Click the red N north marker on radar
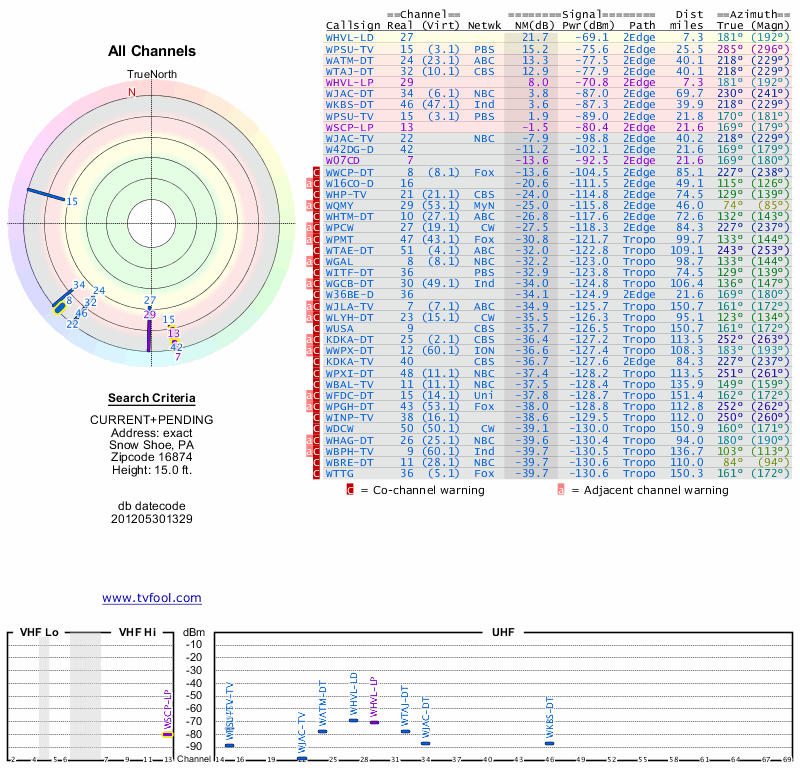Viewport: 800px width, 768px height. click(130, 92)
